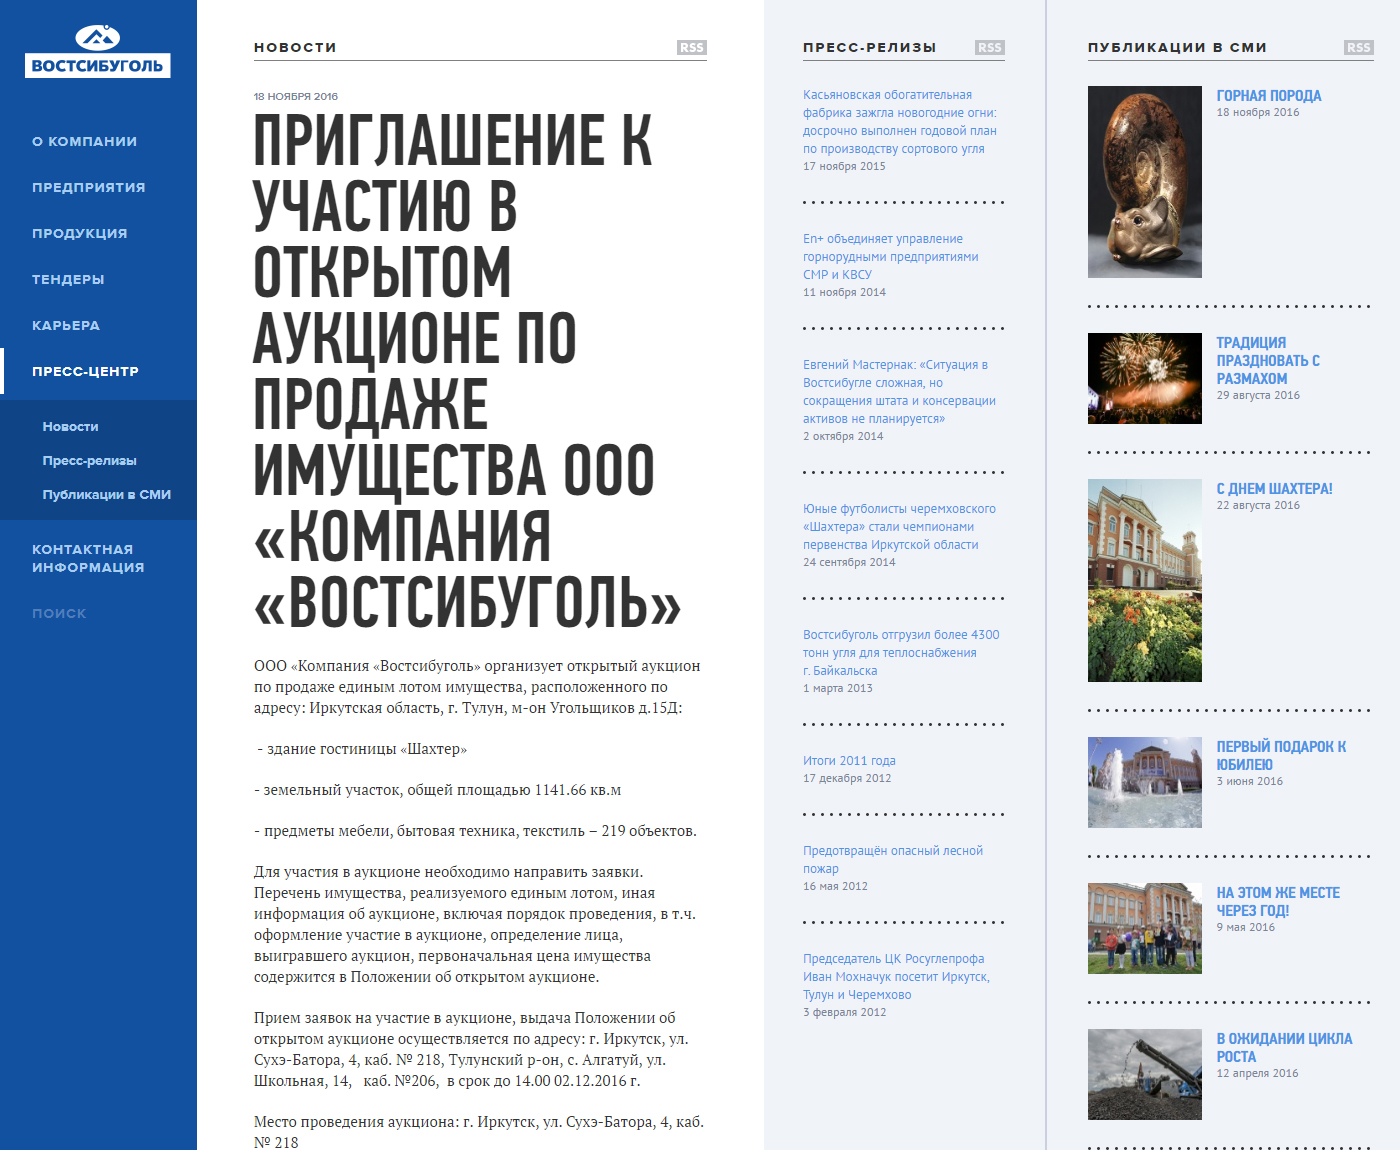Open the RSS feed for Новости
Image resolution: width=1400 pixels, height=1150 pixels.
691,48
